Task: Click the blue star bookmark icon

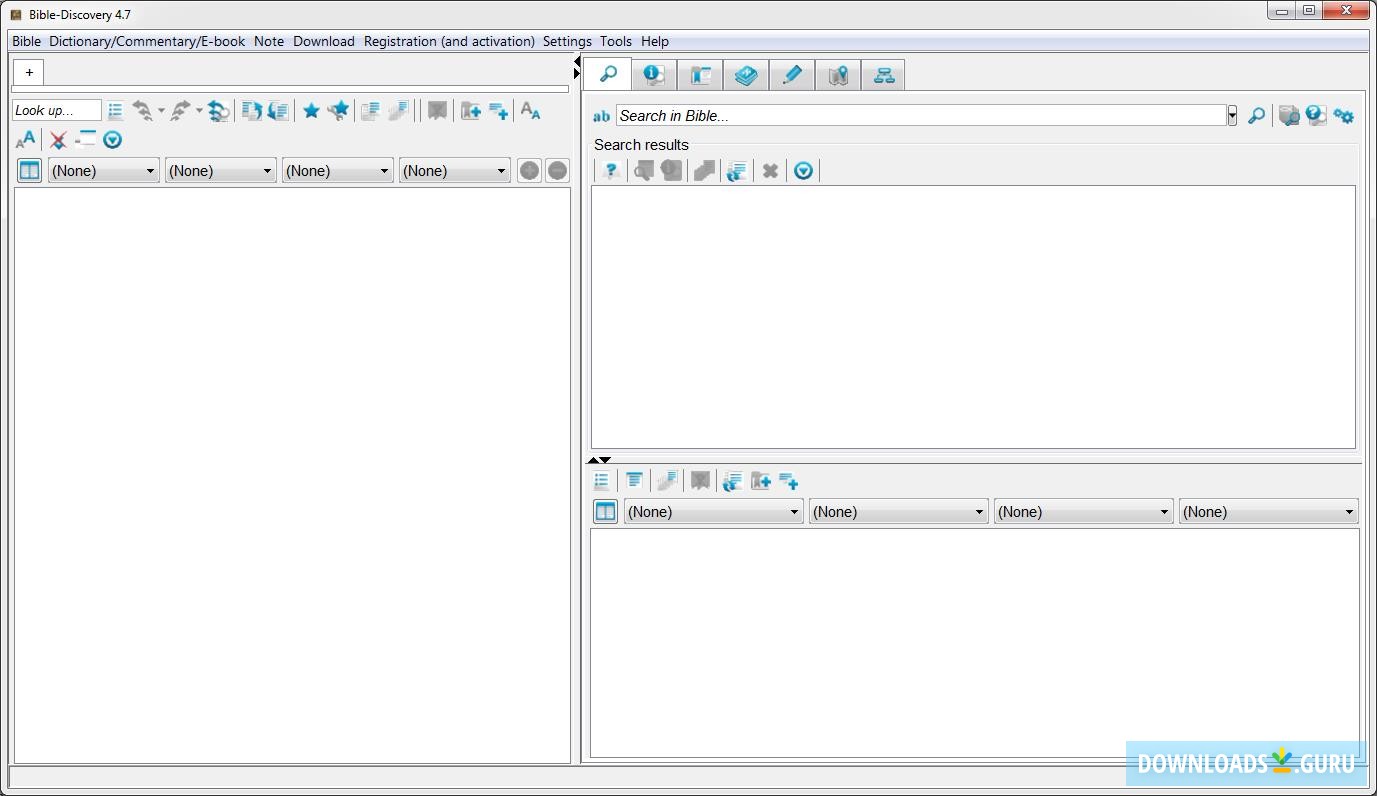Action: pyautogui.click(x=311, y=111)
